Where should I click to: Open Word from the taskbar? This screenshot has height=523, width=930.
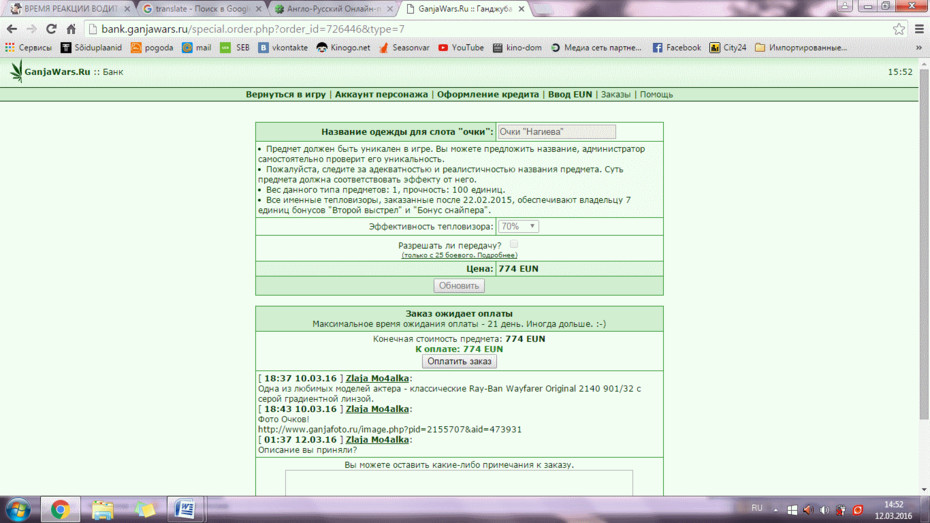[185, 509]
